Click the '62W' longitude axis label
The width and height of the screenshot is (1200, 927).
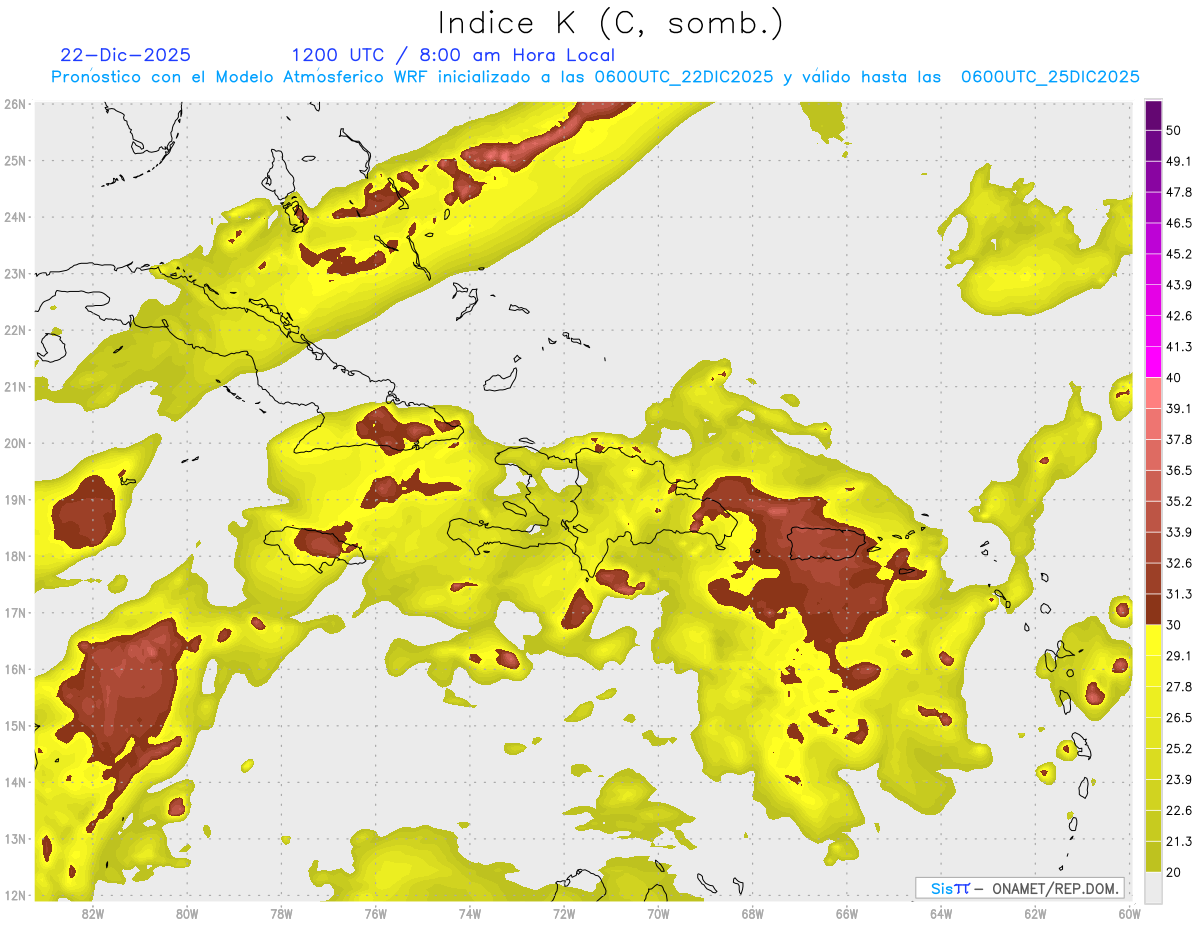click(x=1035, y=914)
